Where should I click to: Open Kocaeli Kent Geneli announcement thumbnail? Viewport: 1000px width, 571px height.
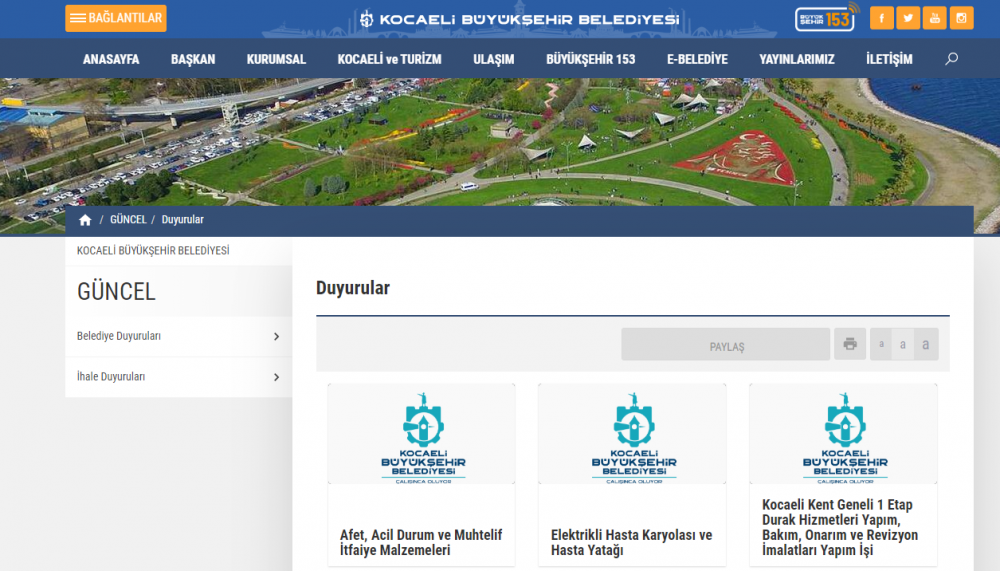[843, 434]
